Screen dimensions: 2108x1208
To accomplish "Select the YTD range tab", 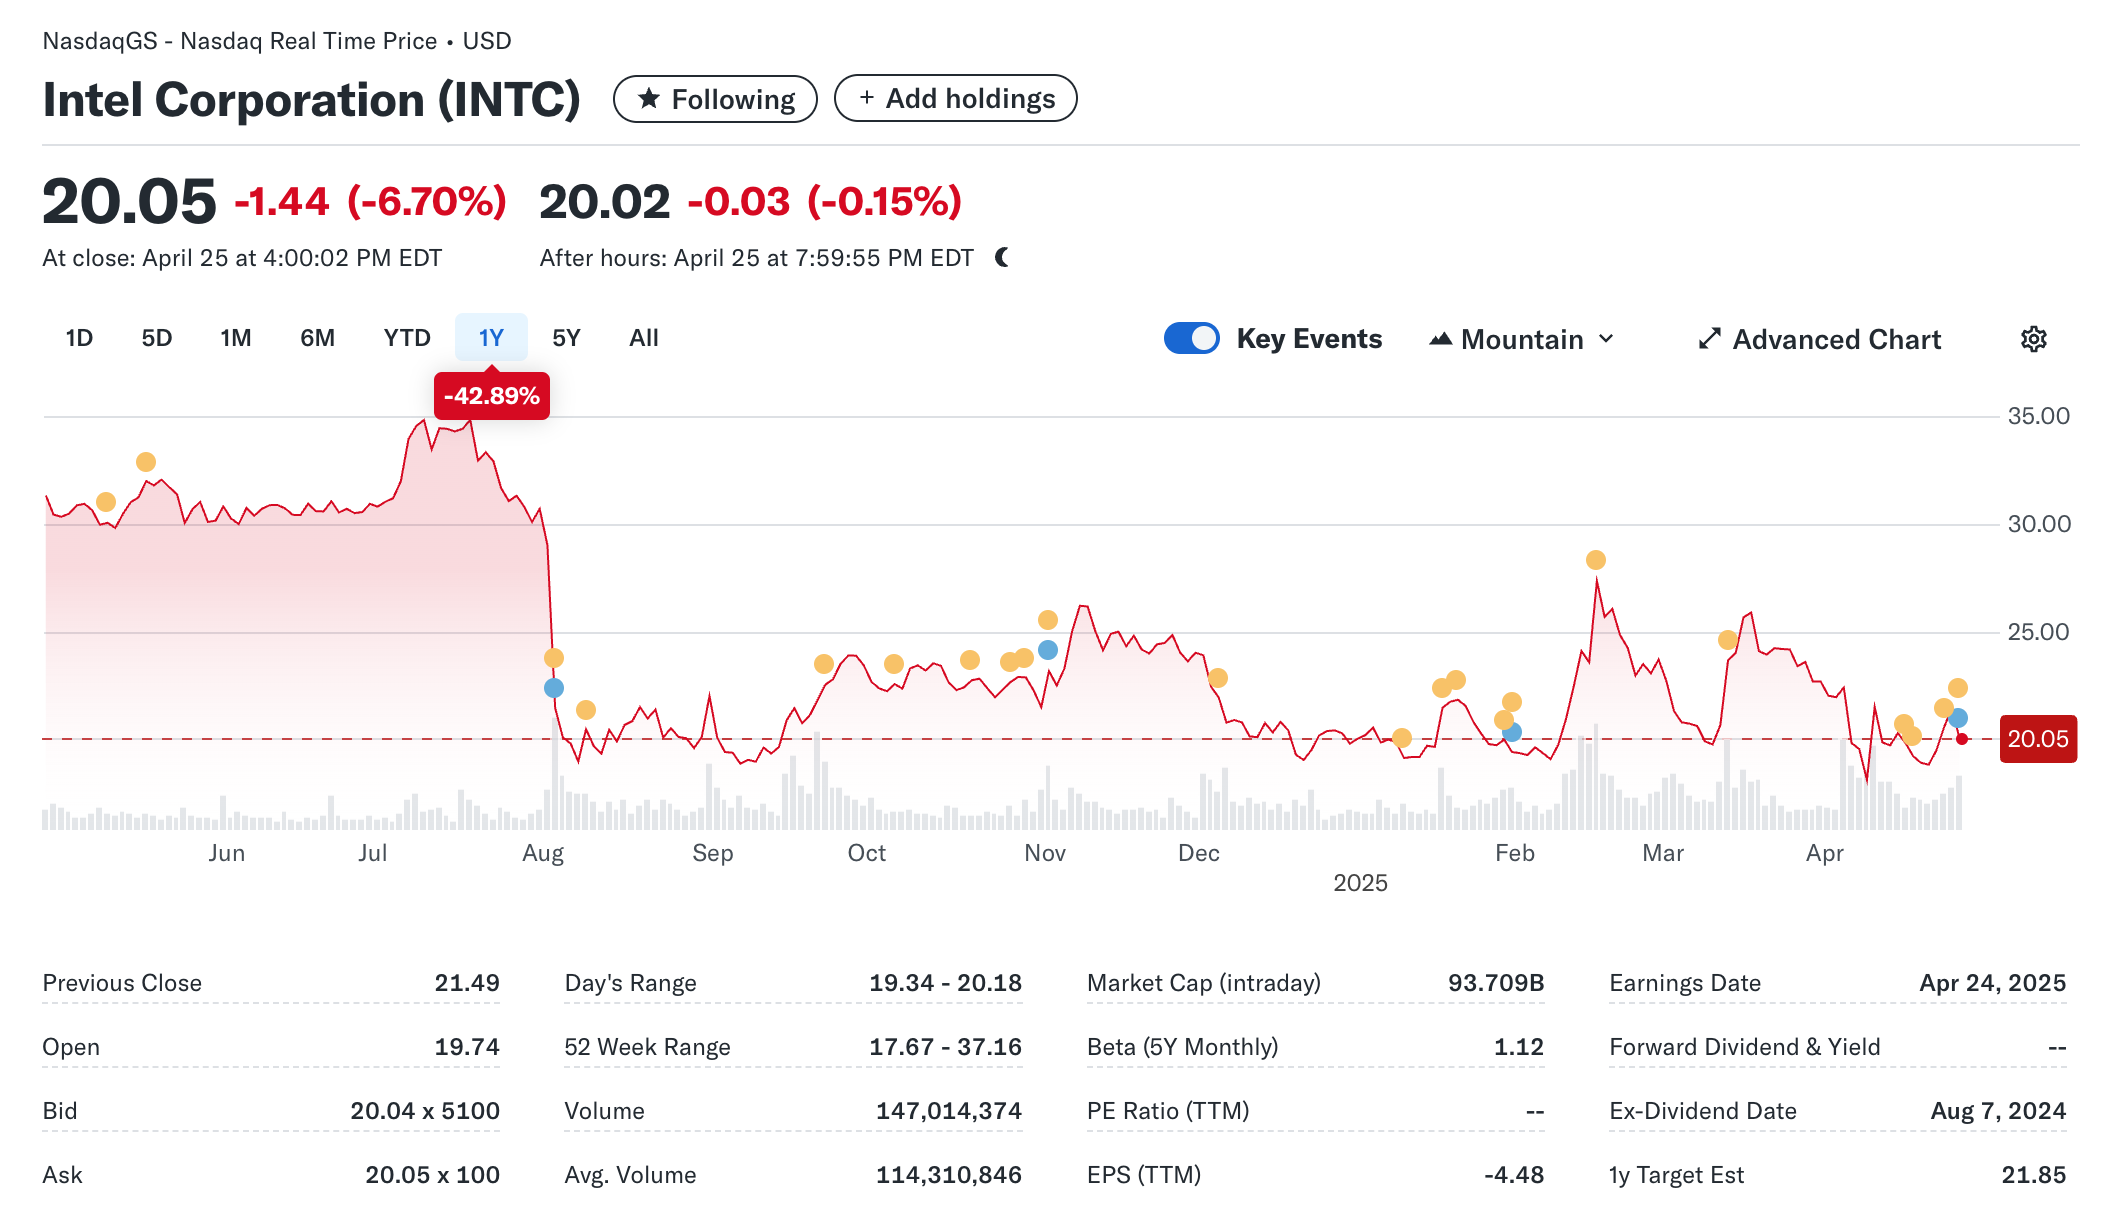I will coord(406,338).
